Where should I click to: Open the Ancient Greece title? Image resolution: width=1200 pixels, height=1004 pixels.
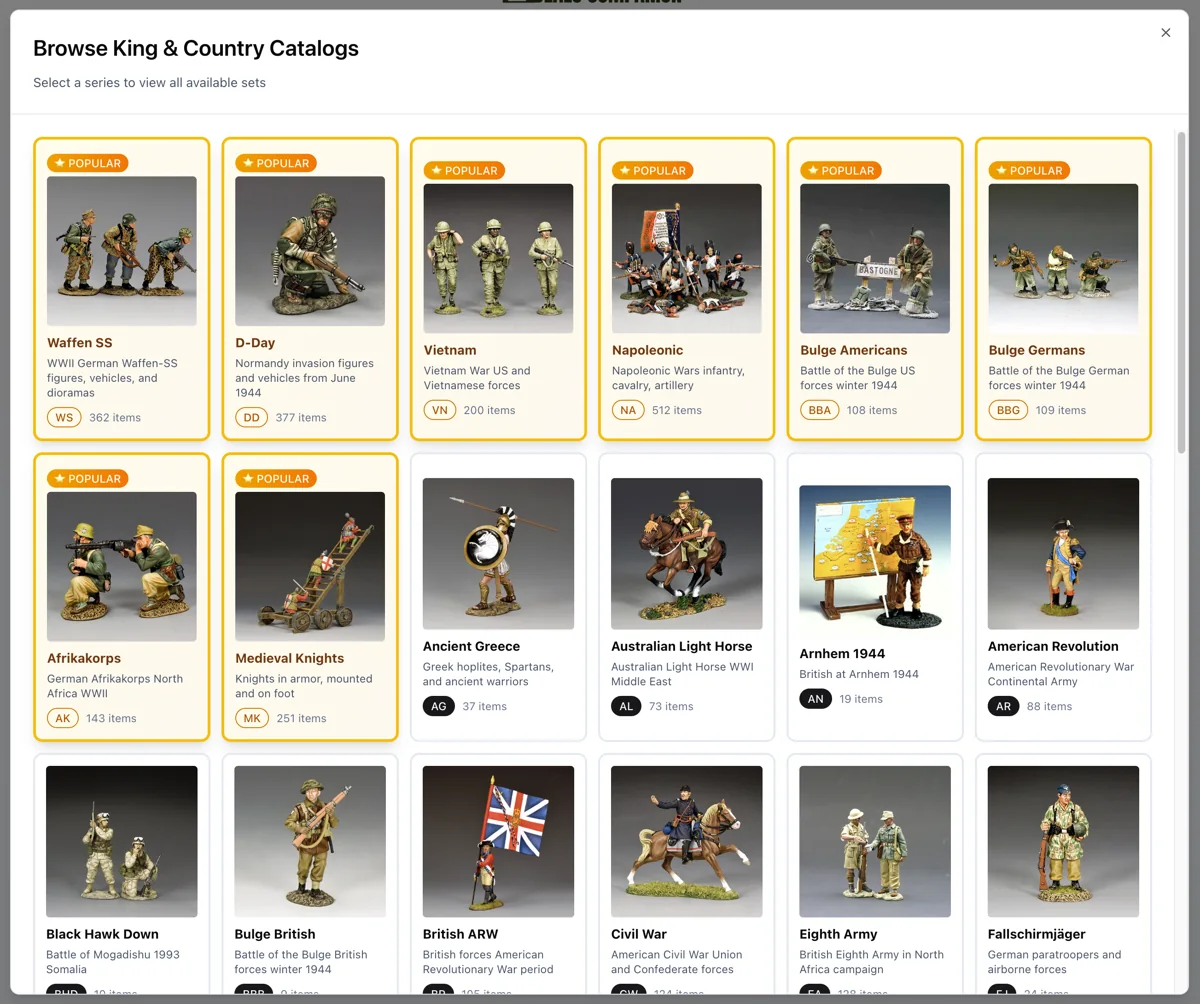471,646
